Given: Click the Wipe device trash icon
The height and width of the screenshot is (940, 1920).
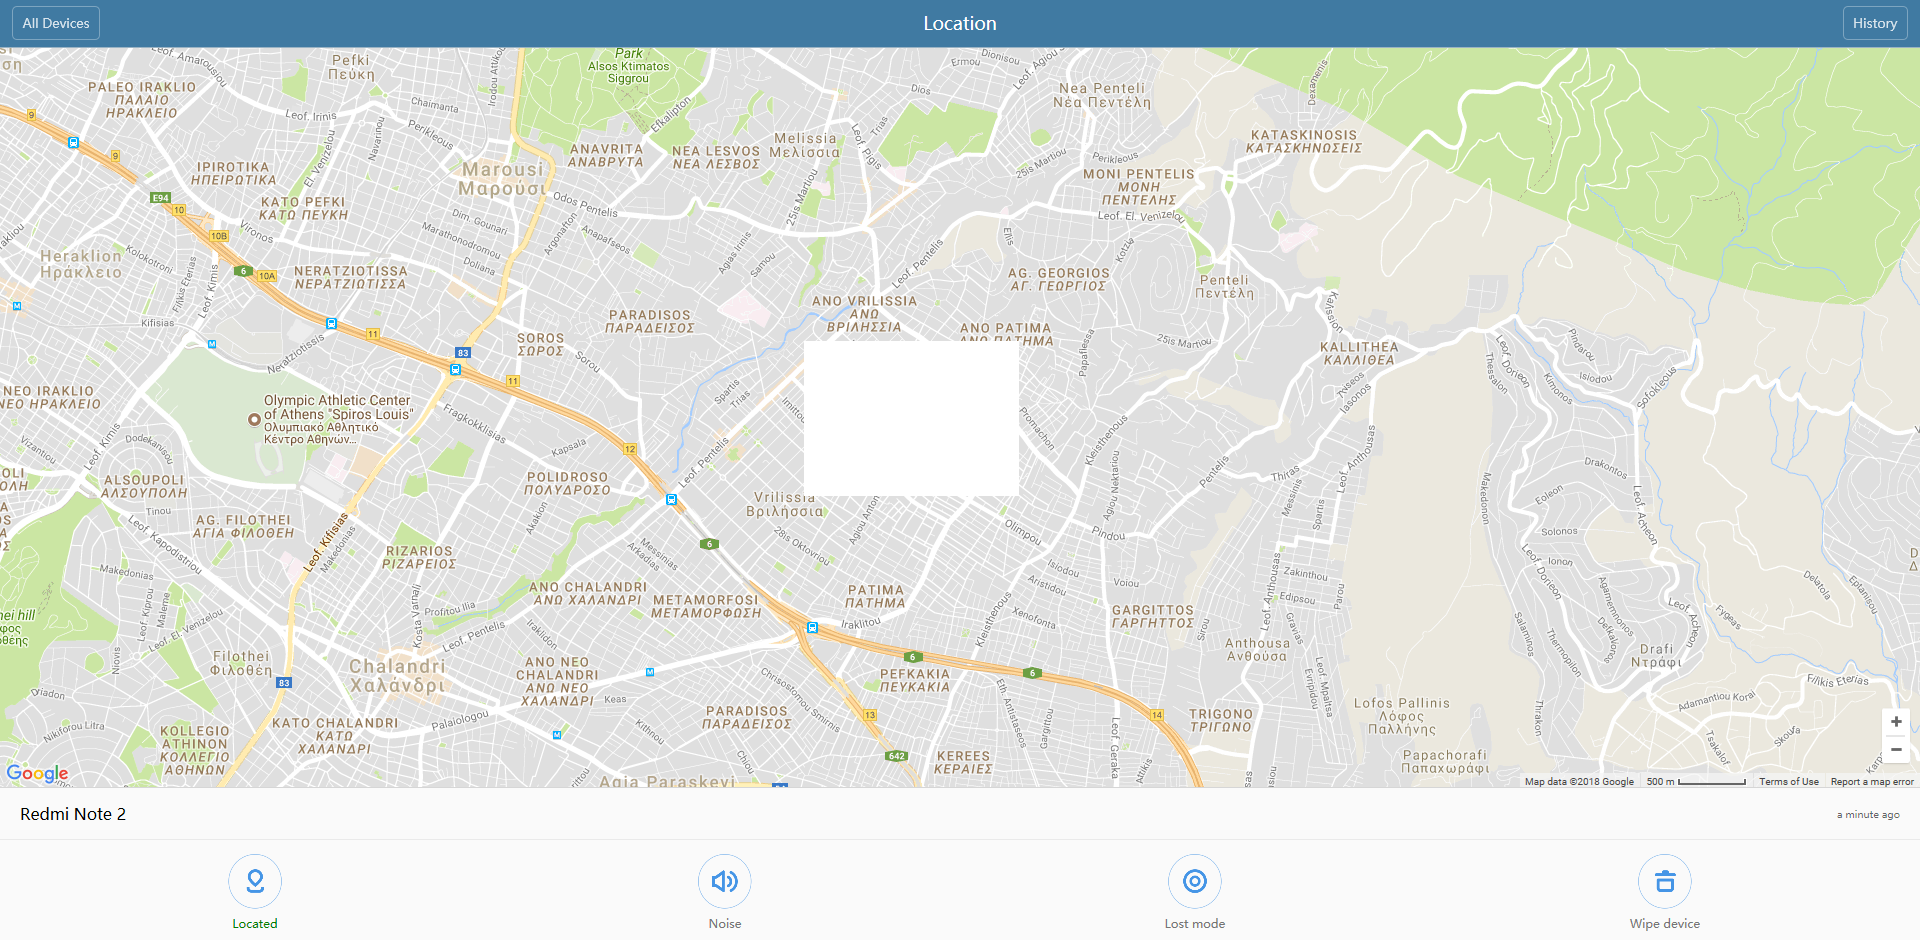Looking at the screenshot, I should pos(1665,881).
